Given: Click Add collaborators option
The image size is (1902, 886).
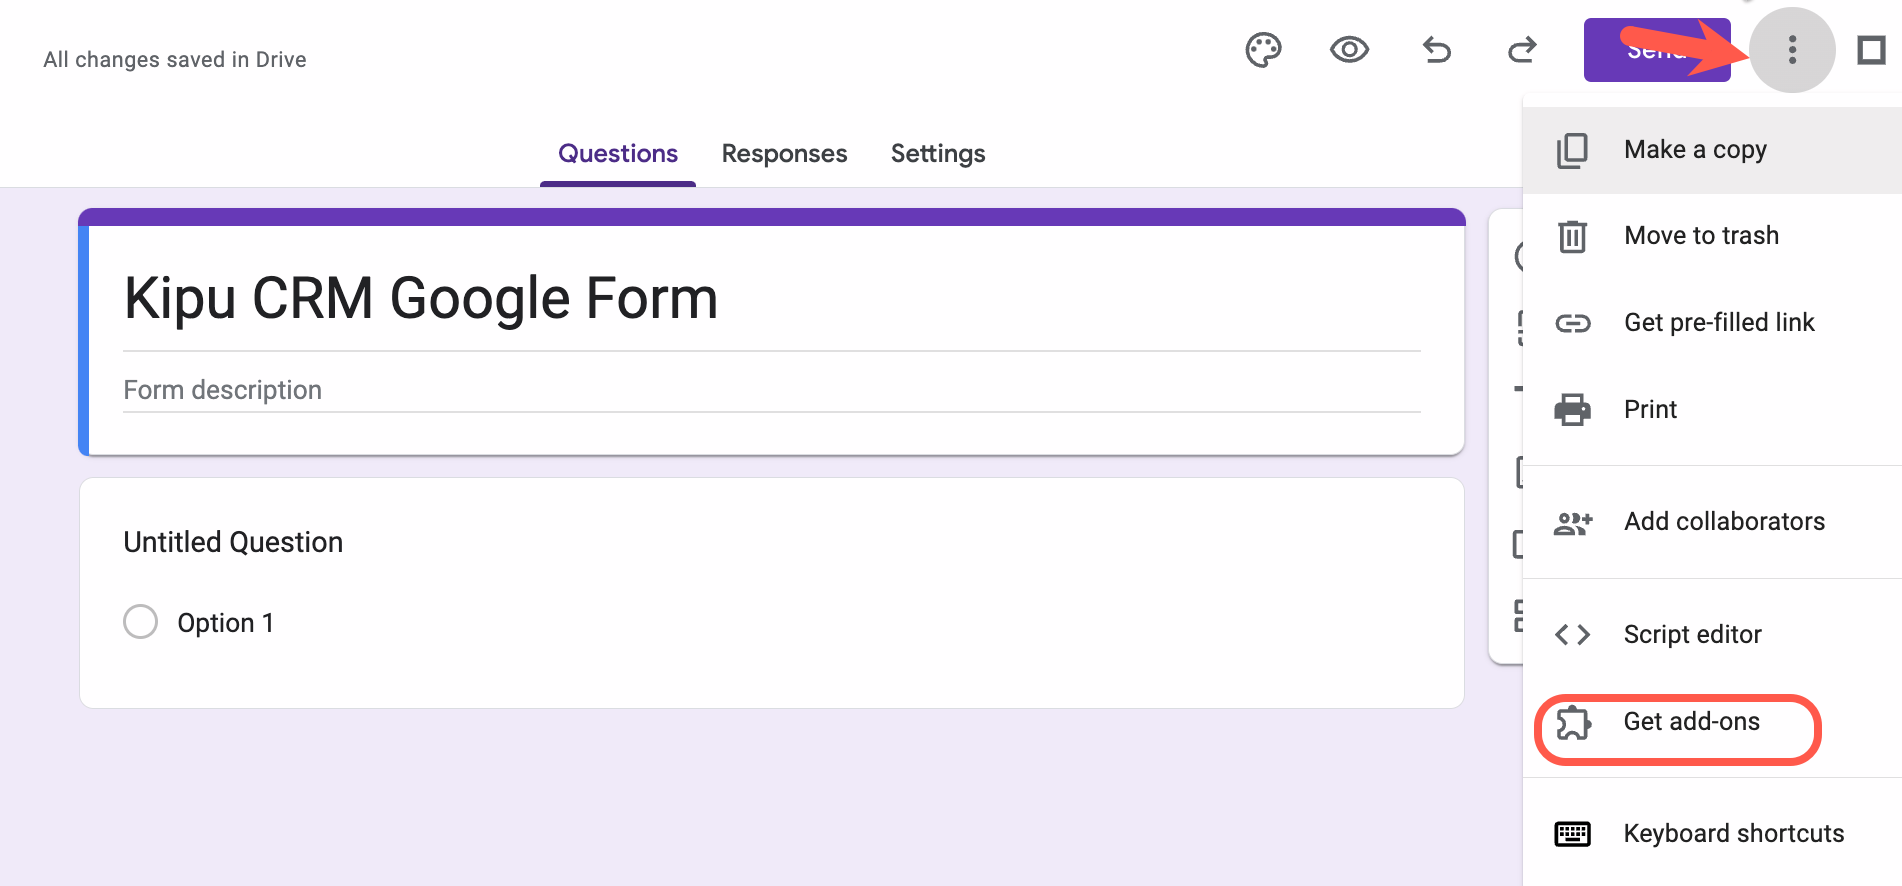Looking at the screenshot, I should (1724, 521).
